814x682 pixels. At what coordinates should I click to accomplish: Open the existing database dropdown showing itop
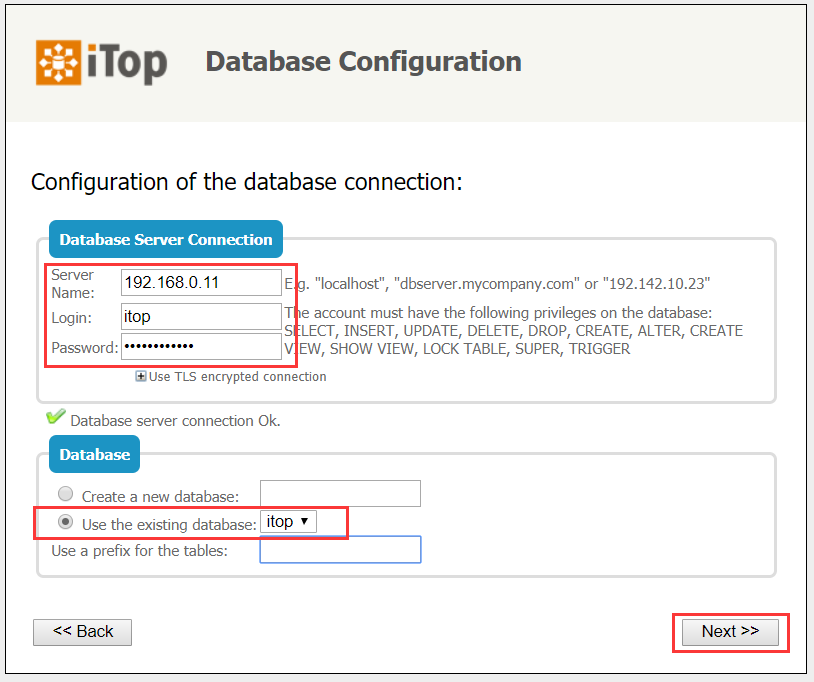(x=288, y=522)
